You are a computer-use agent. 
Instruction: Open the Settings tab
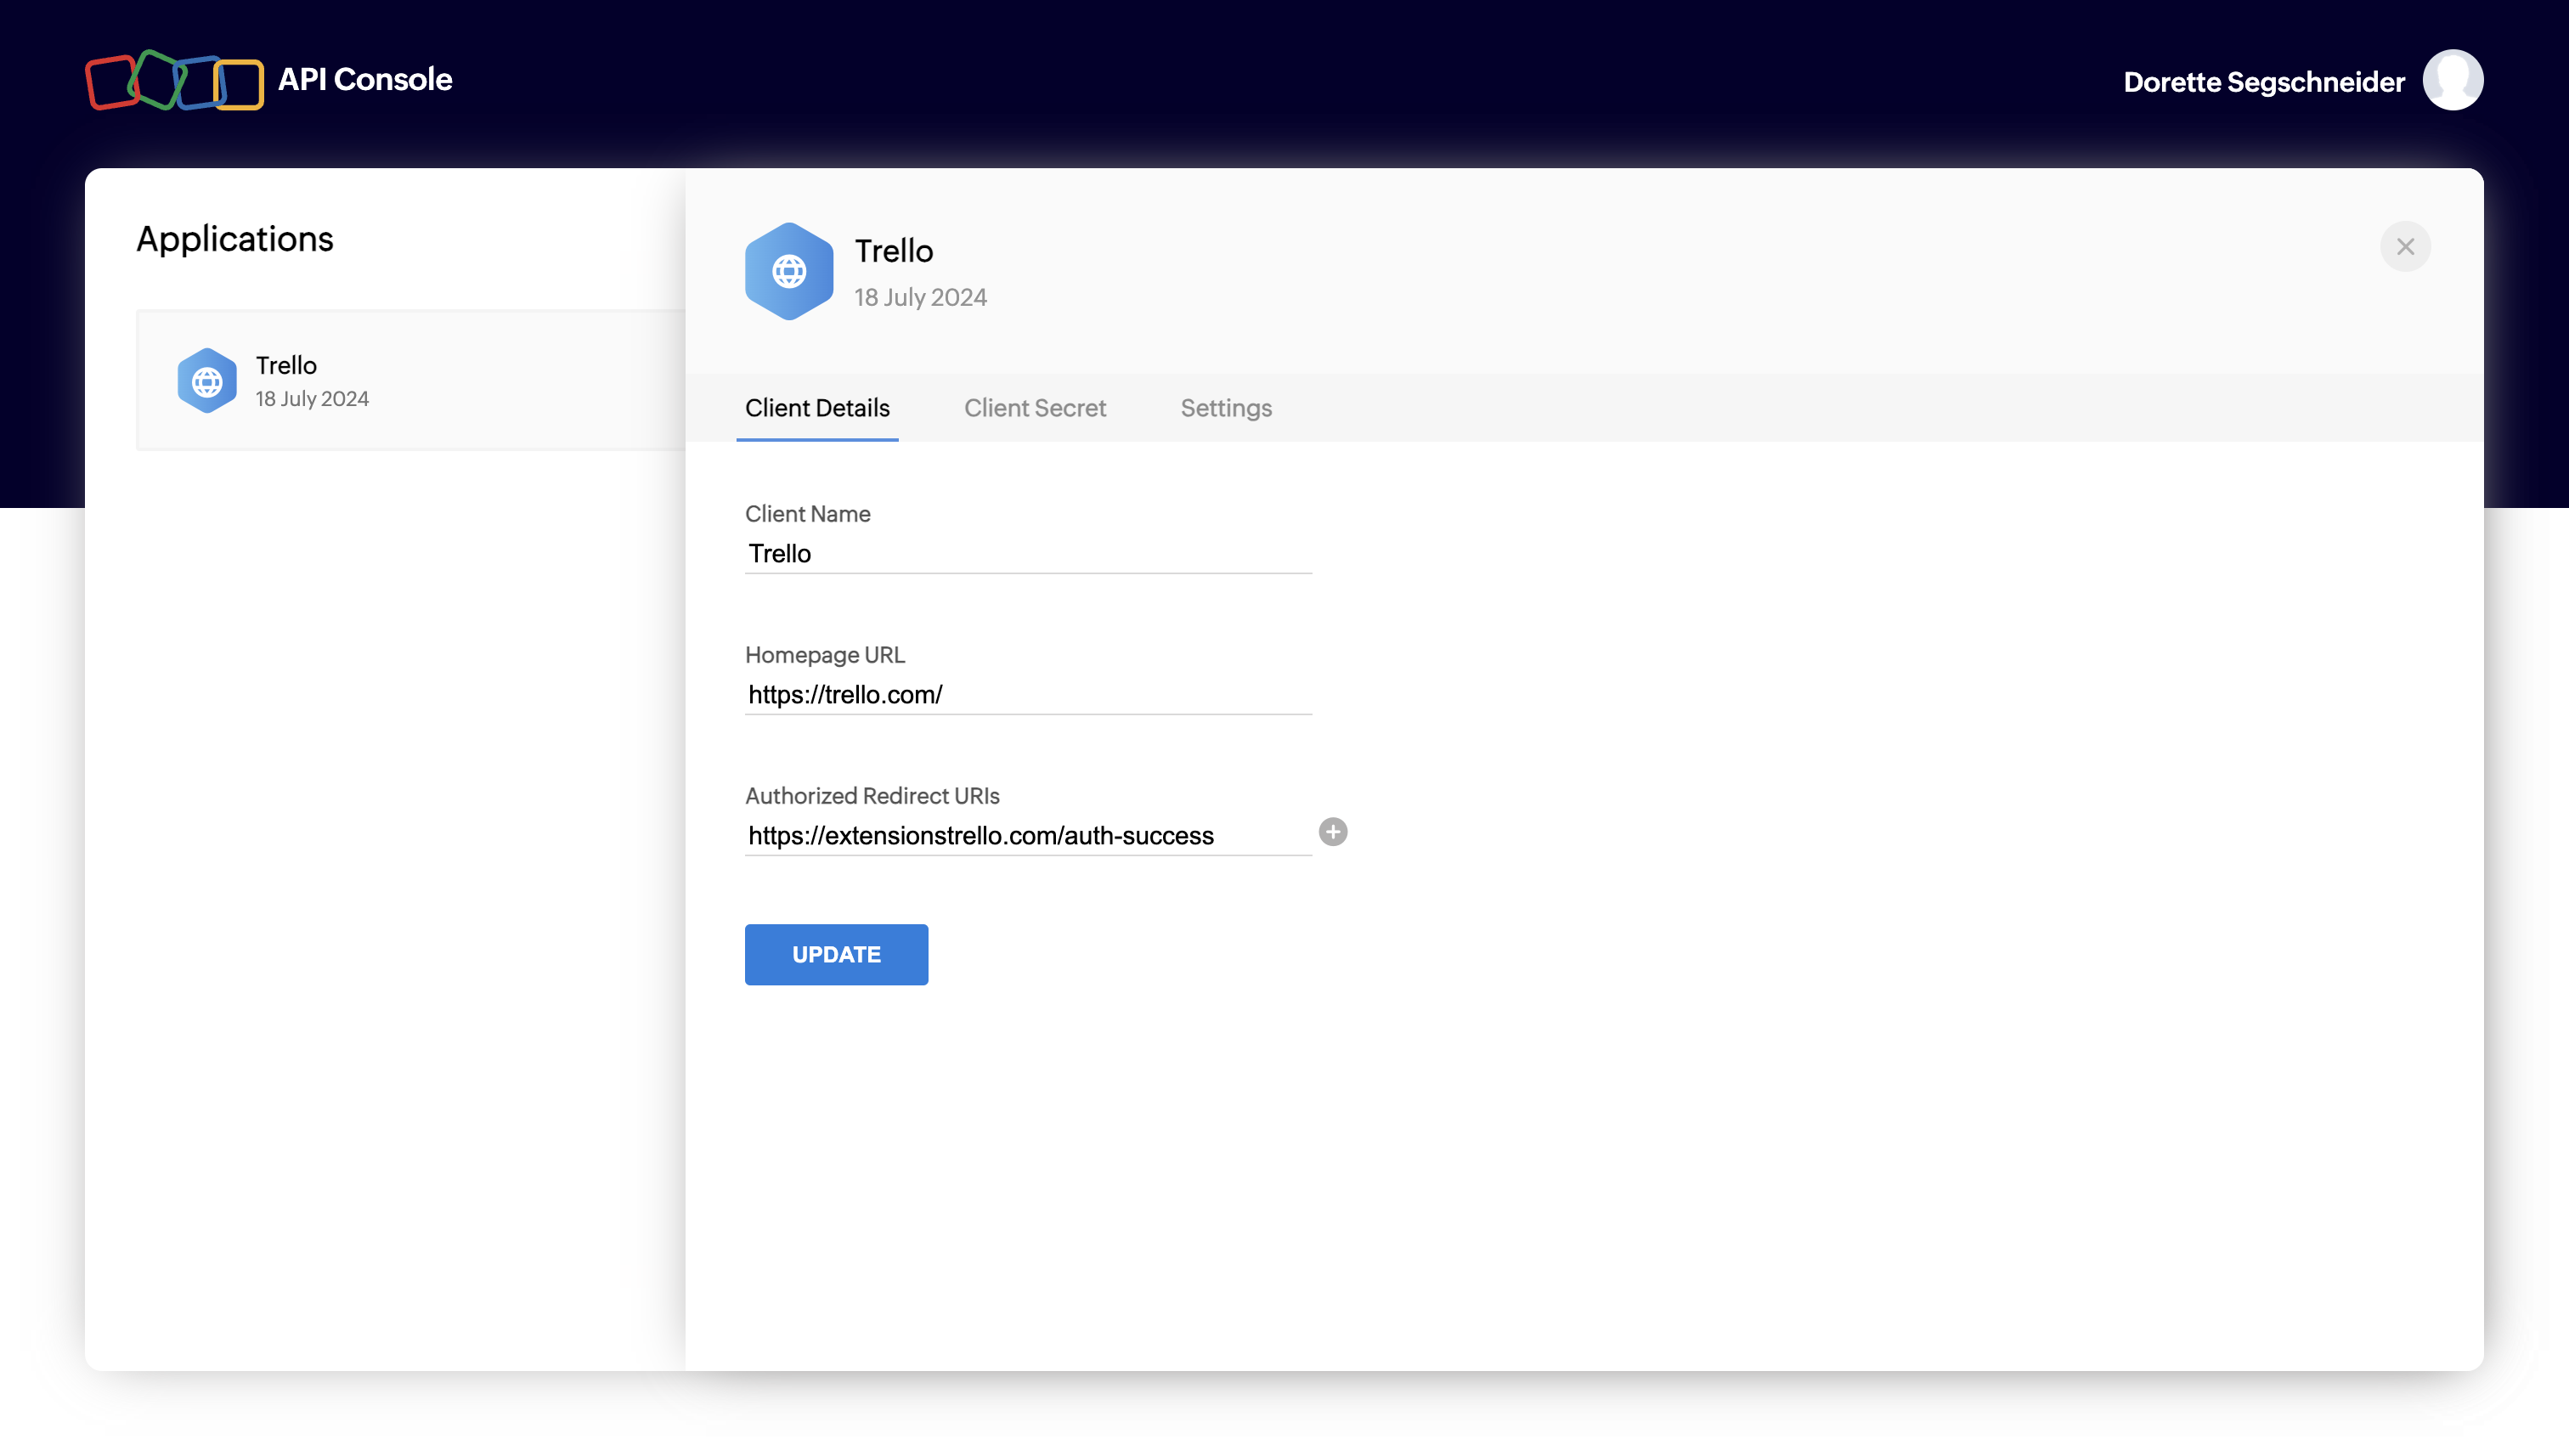1225,408
